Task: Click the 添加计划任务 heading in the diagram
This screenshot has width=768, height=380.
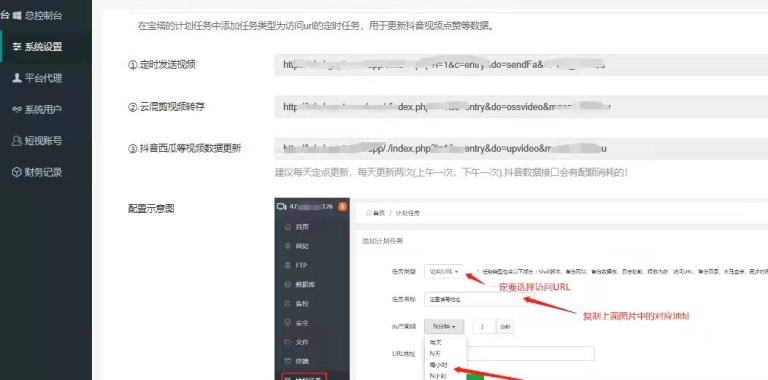Action: coord(383,241)
